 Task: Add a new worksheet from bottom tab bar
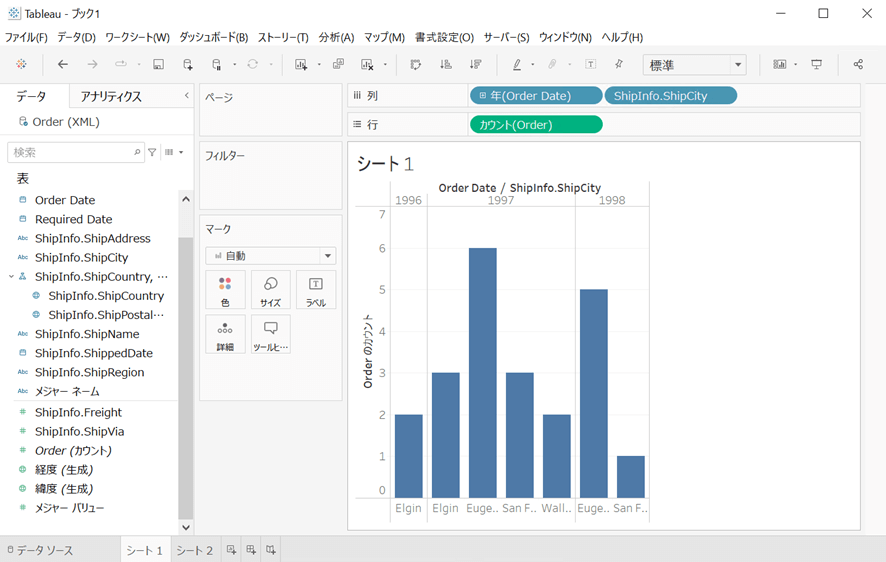pyautogui.click(x=232, y=550)
